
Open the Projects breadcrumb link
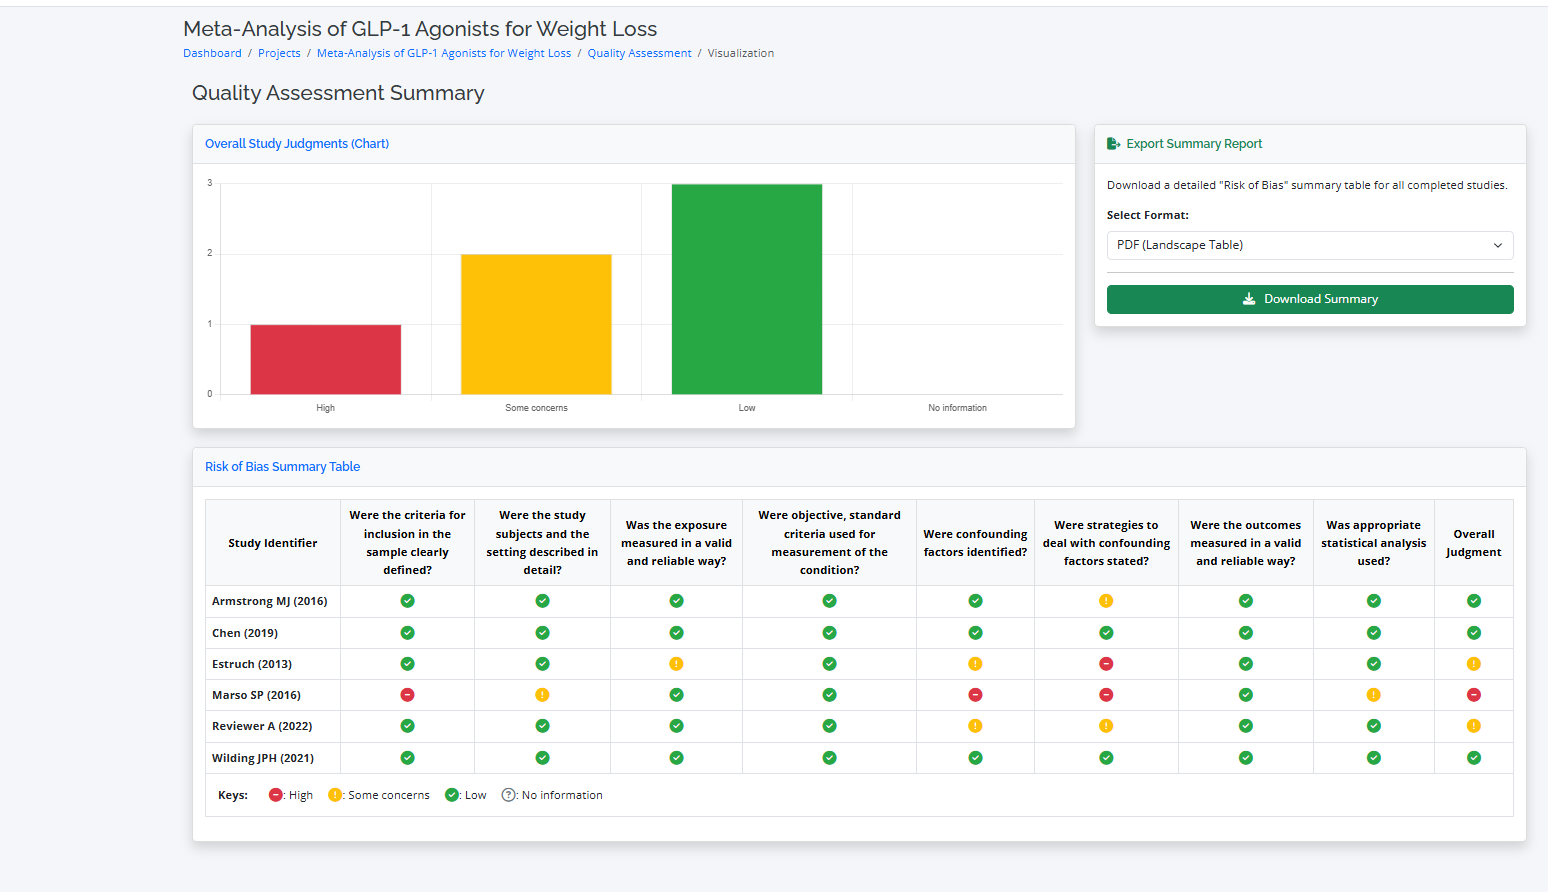click(279, 54)
